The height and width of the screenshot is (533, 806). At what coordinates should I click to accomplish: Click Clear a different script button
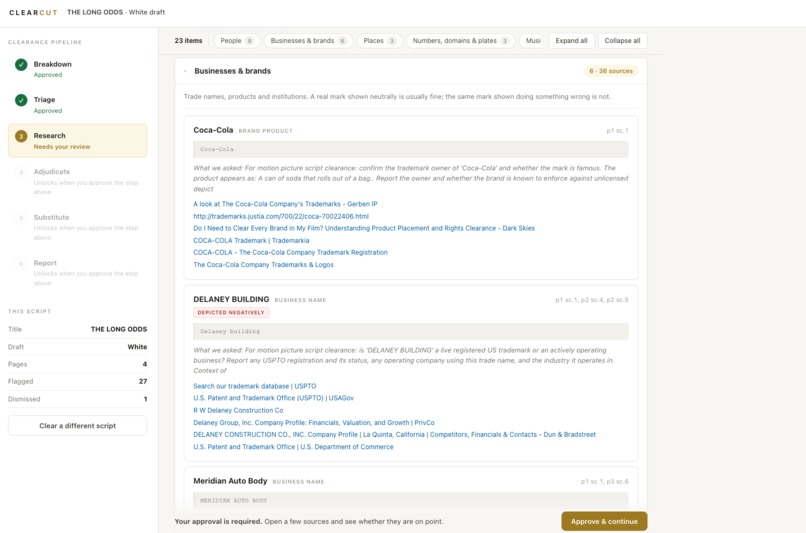point(78,426)
